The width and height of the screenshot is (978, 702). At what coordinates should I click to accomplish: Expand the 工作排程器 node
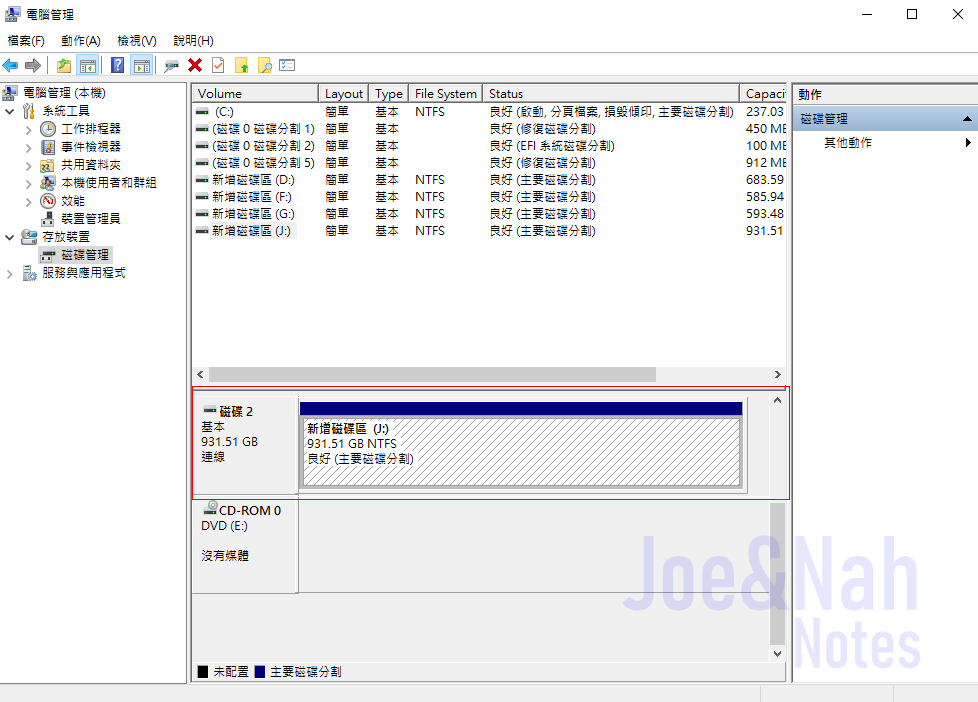tap(29, 130)
